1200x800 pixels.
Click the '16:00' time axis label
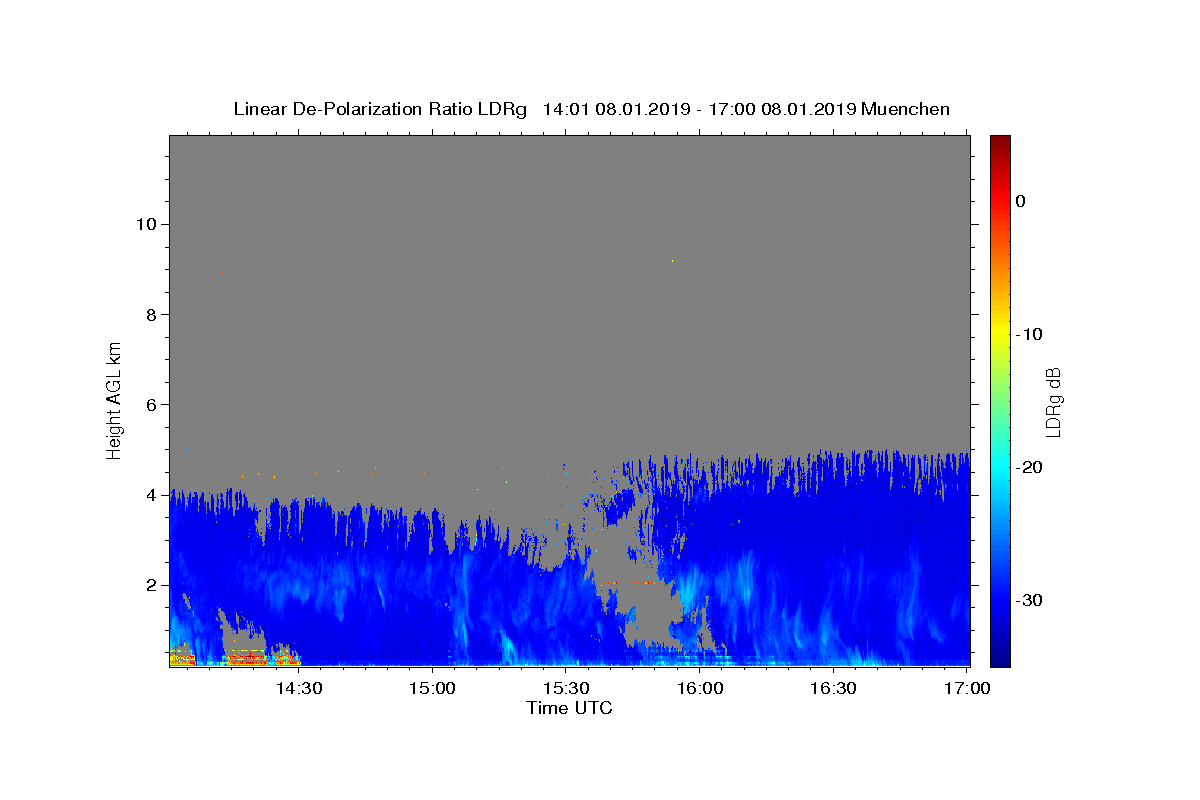(x=699, y=689)
